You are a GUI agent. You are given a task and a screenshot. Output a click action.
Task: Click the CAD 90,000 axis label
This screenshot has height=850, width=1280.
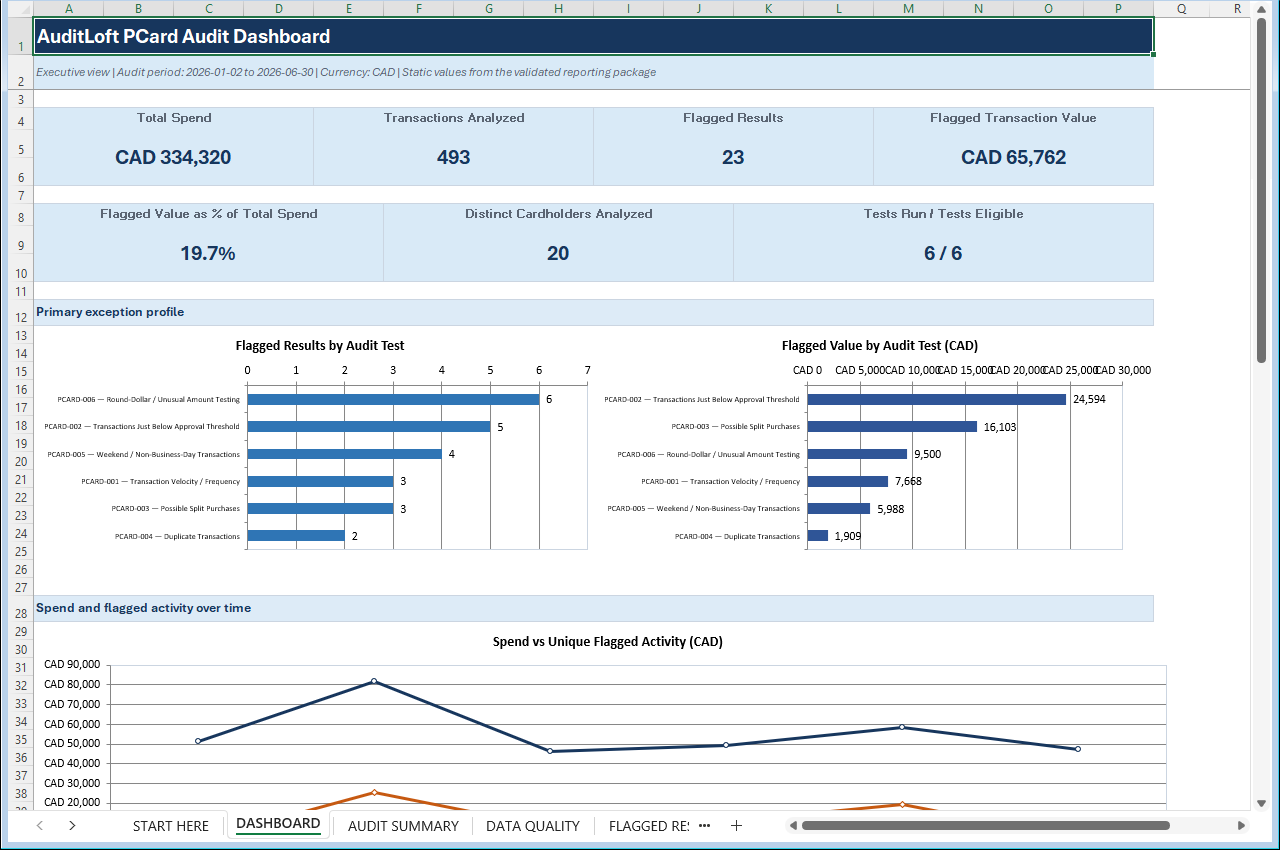[72, 664]
